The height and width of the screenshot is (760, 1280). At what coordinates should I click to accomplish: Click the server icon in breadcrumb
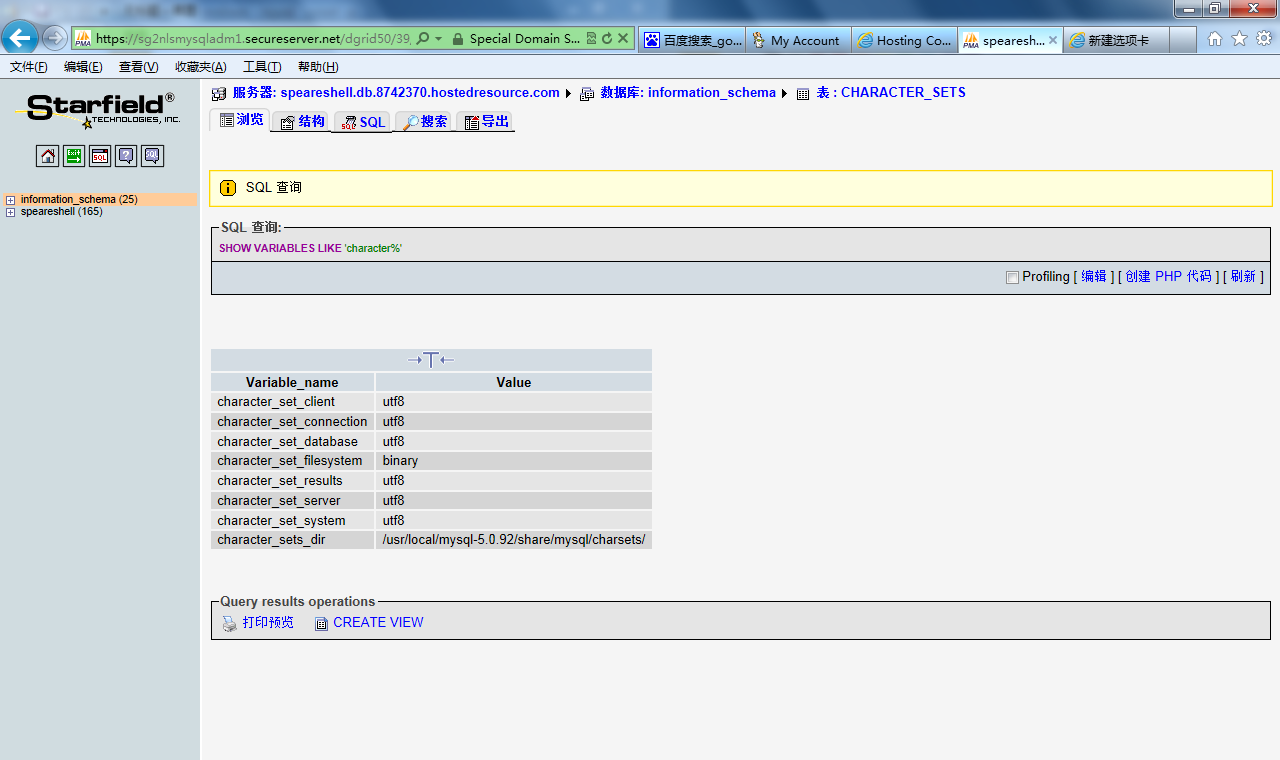[x=219, y=94]
